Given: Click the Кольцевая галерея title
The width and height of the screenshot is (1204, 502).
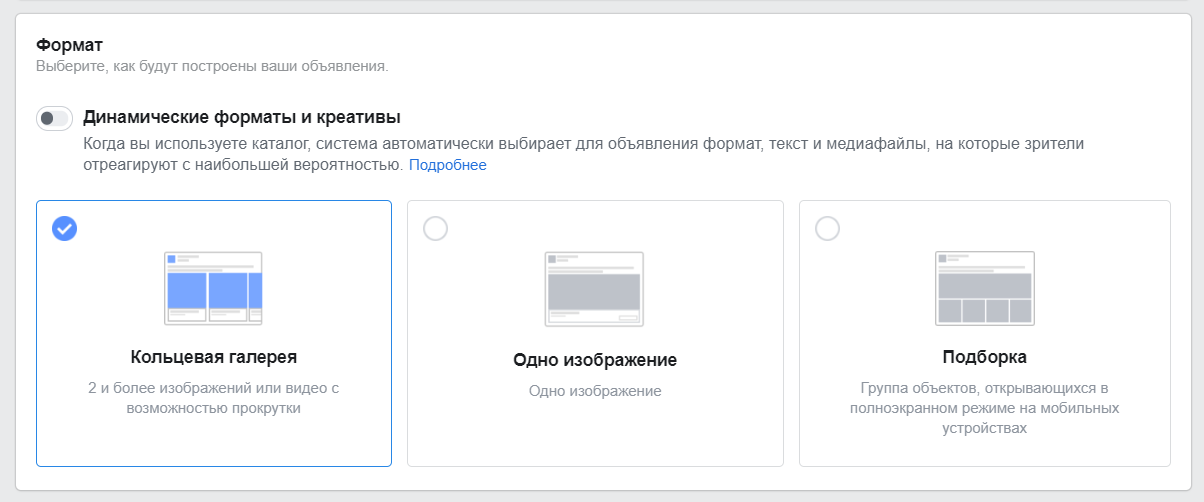Looking at the screenshot, I should 213,357.
